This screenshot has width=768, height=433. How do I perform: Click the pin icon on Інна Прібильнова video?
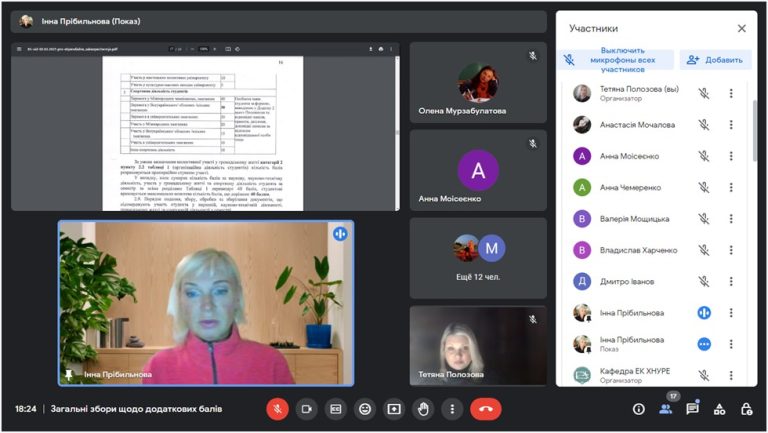[x=69, y=375]
